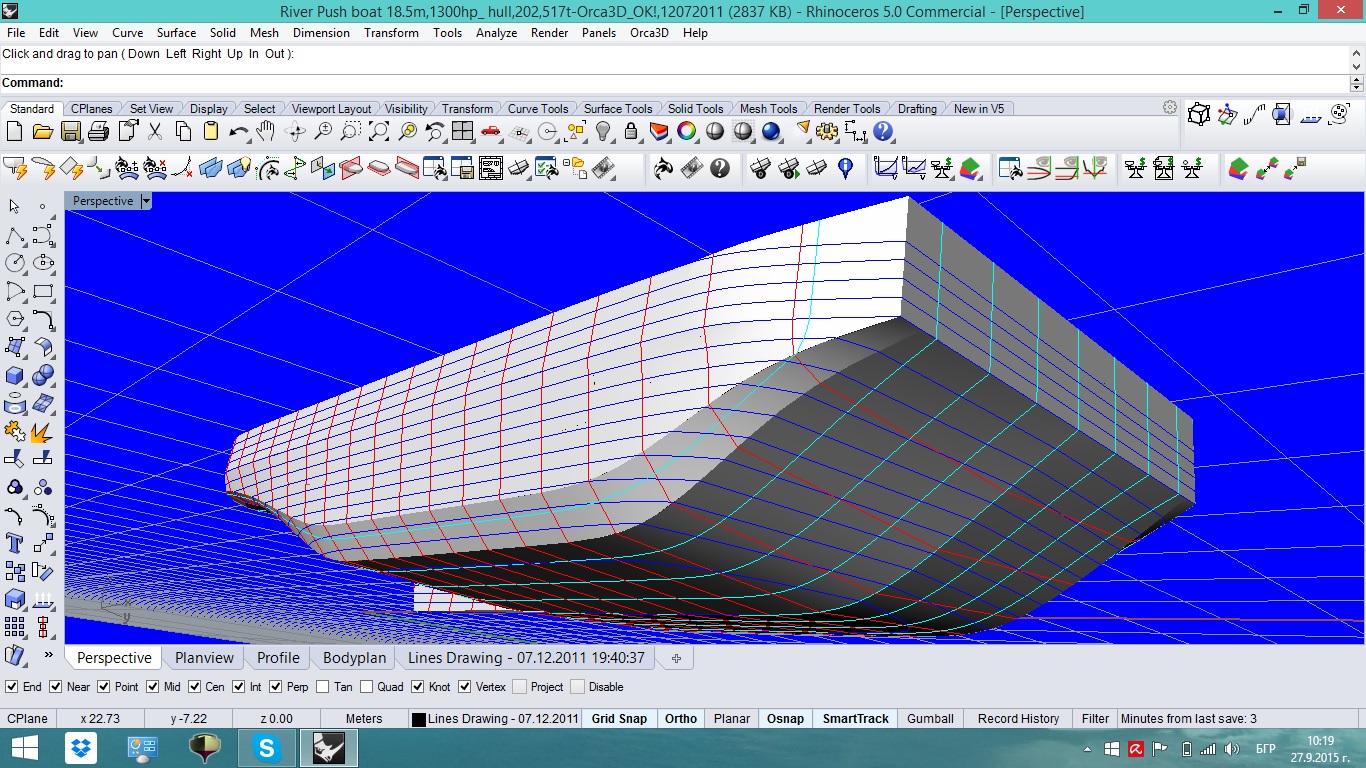The width and height of the screenshot is (1366, 768).
Task: Click the light bulb Hide objects icon
Action: tap(603, 131)
